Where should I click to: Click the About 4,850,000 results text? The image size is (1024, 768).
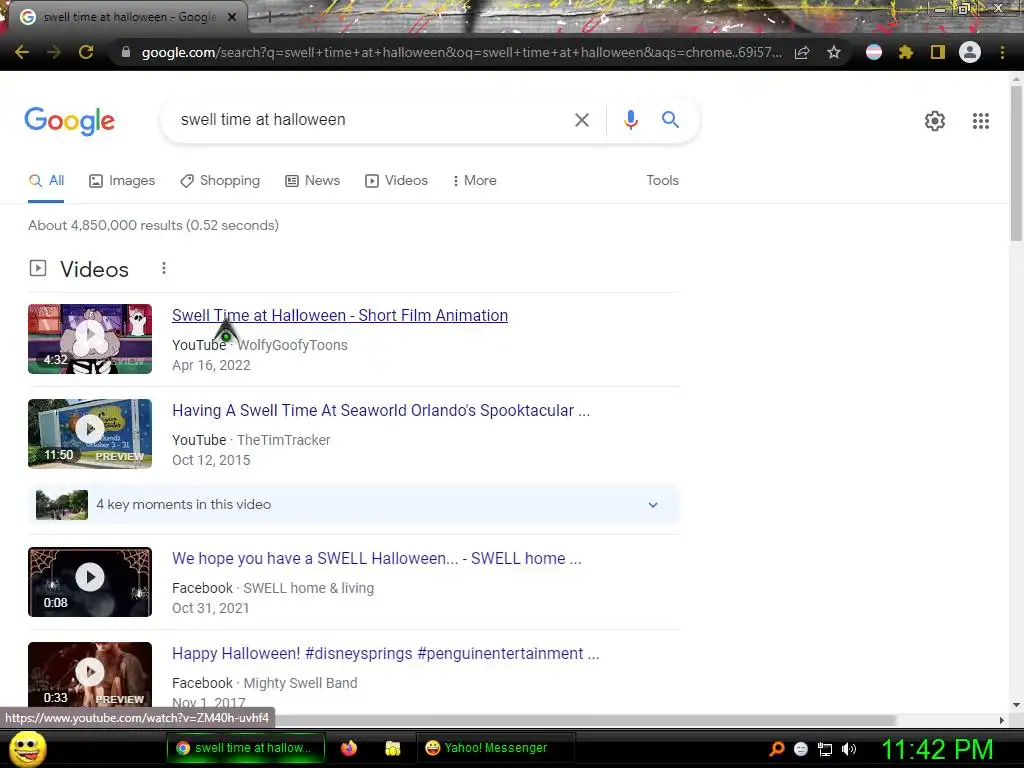[x=153, y=225]
